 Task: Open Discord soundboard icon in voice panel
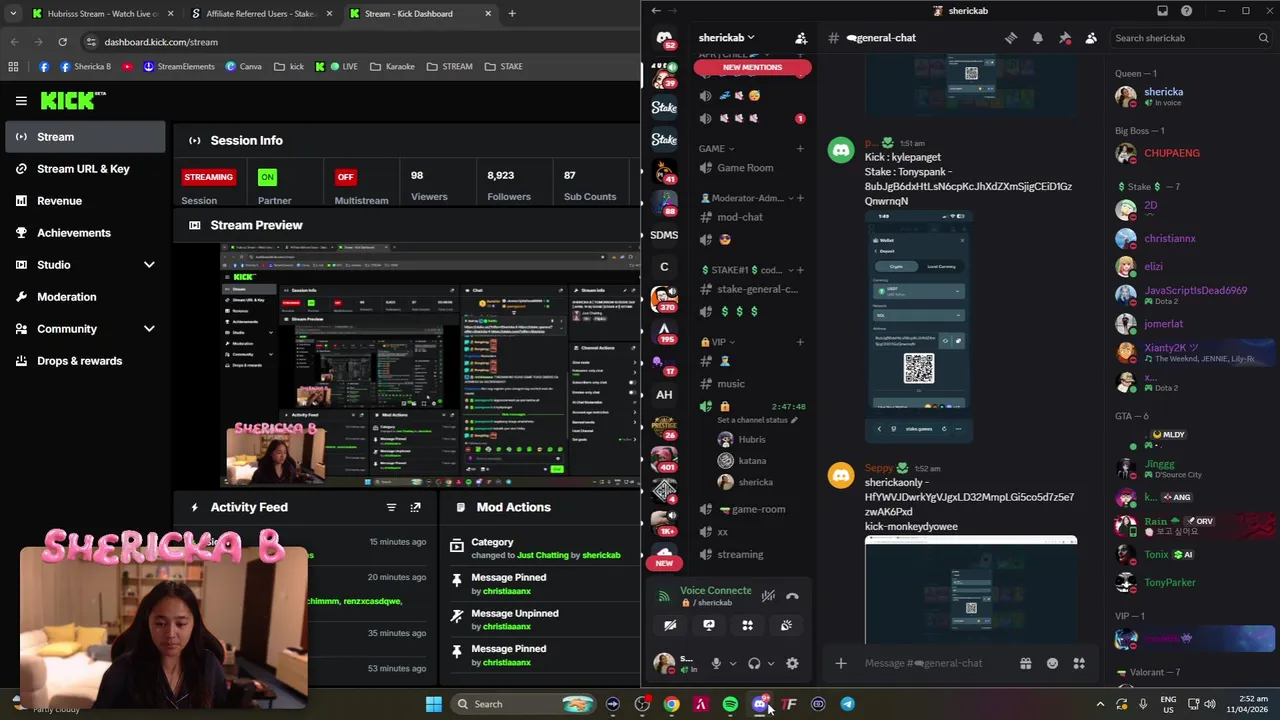(786, 625)
